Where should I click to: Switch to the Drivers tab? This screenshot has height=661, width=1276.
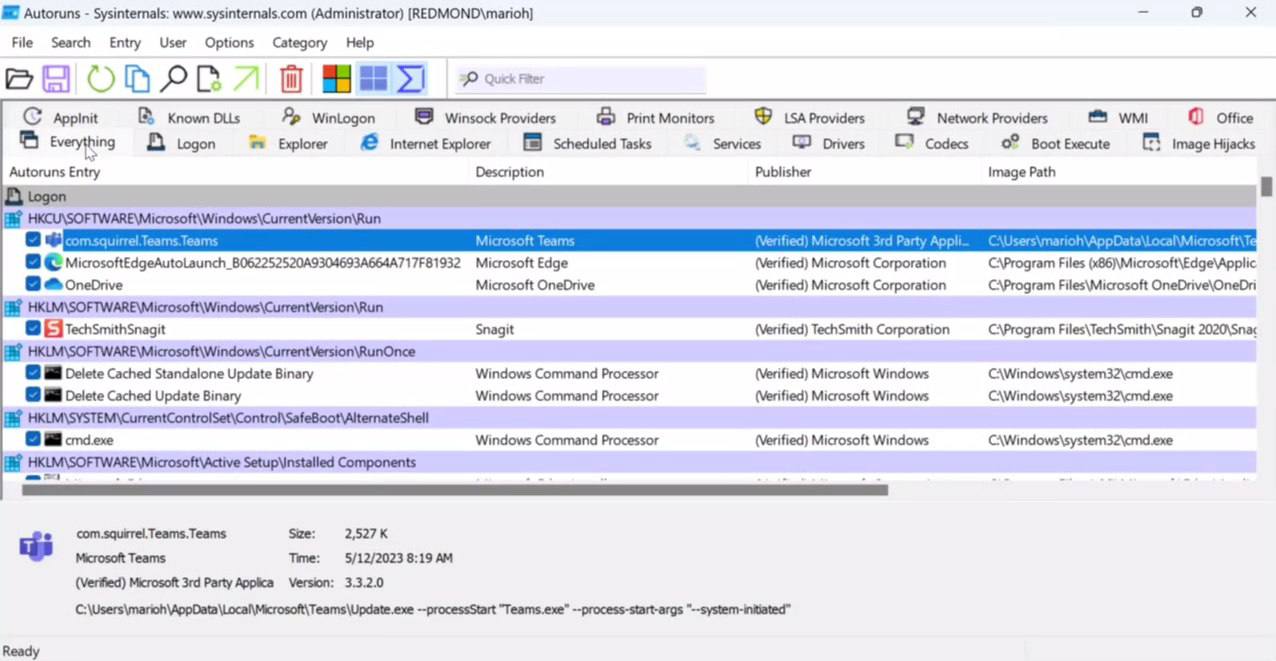(828, 143)
